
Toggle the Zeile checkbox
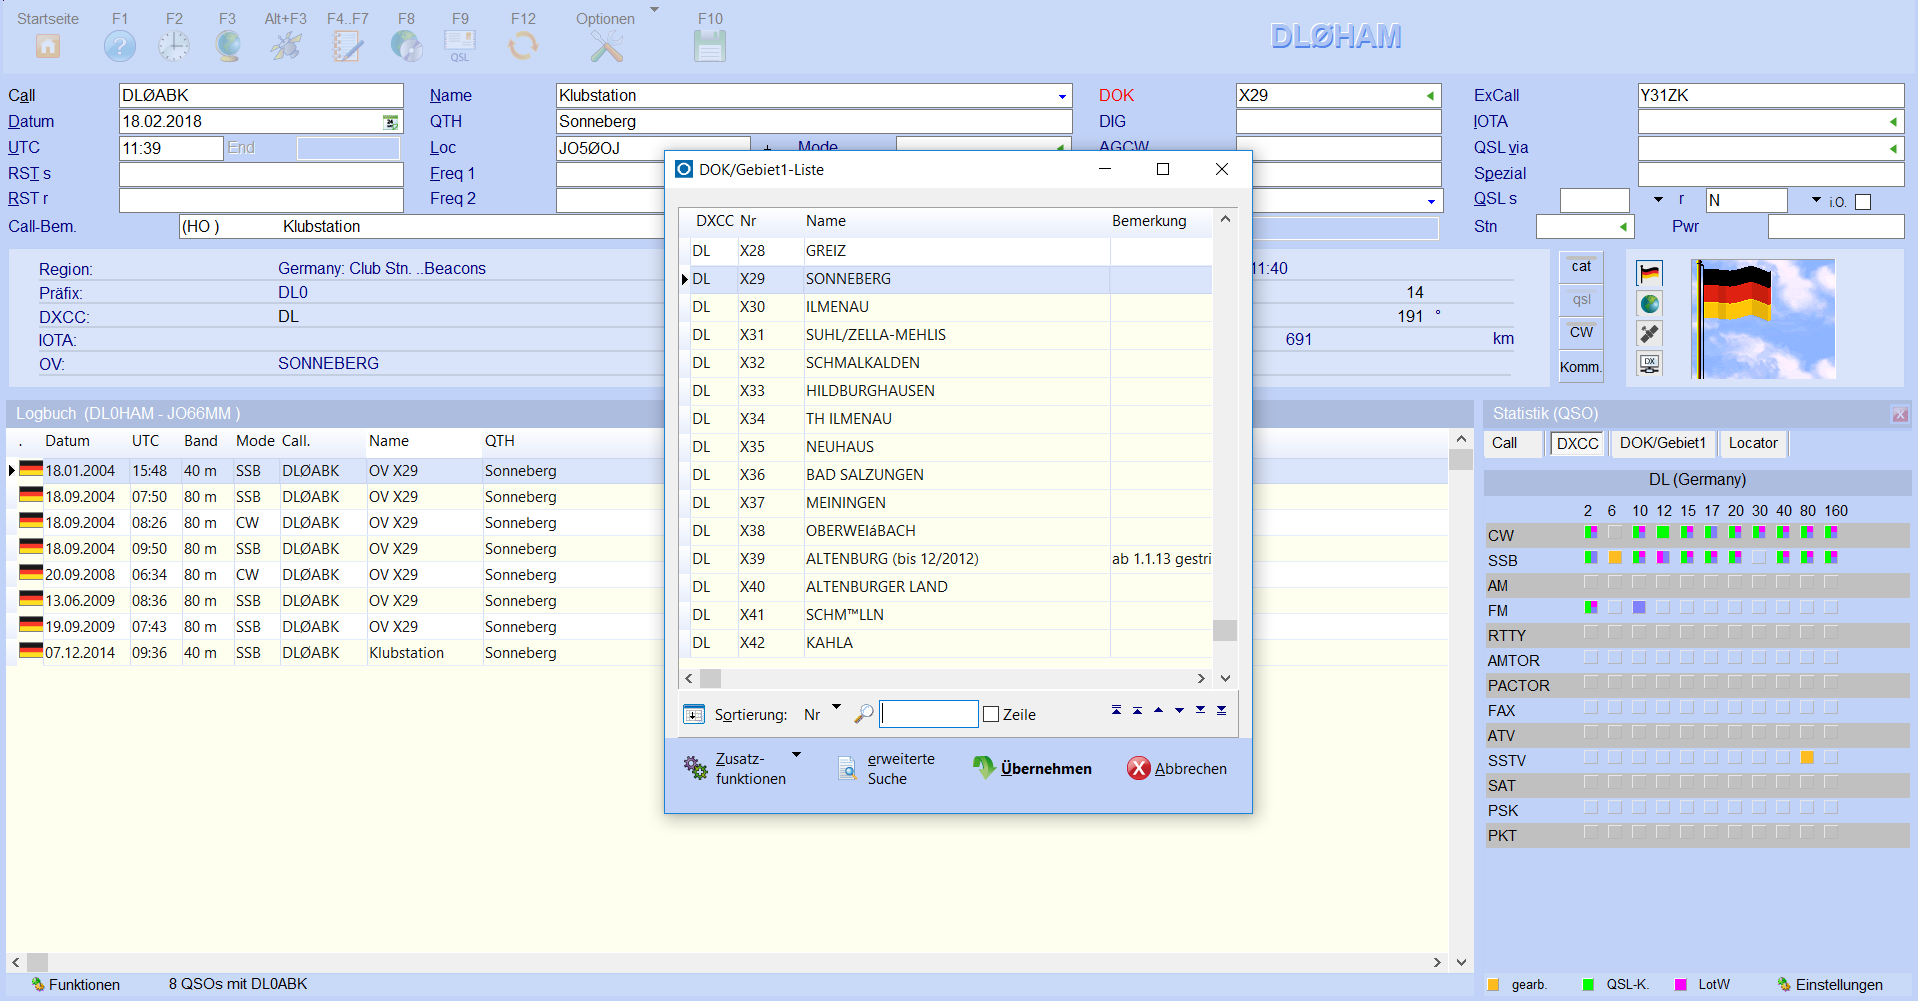991,714
